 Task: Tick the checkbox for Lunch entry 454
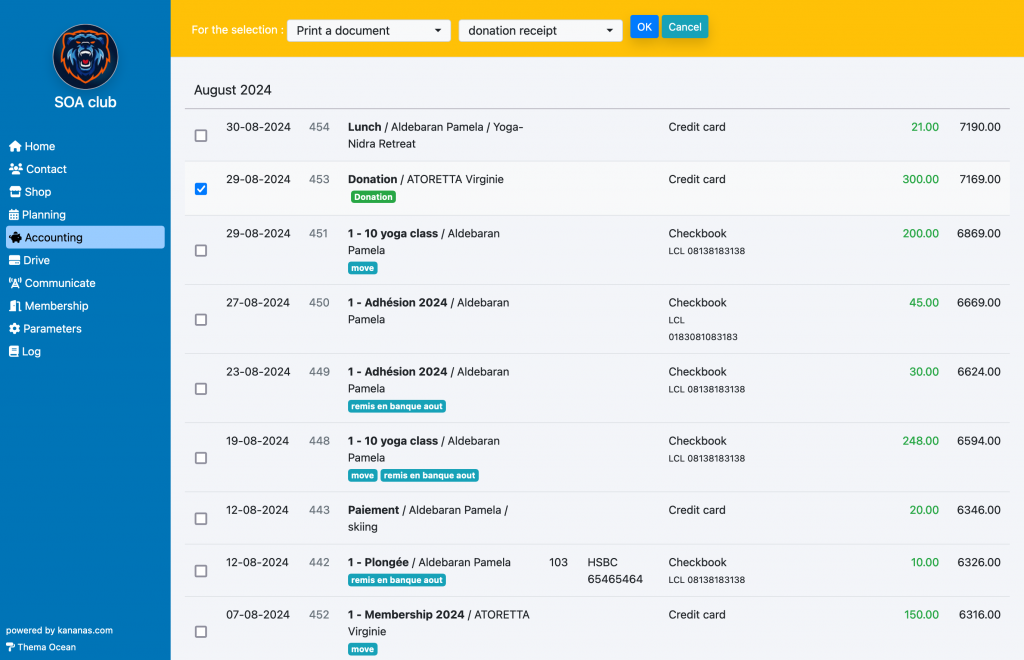click(201, 136)
